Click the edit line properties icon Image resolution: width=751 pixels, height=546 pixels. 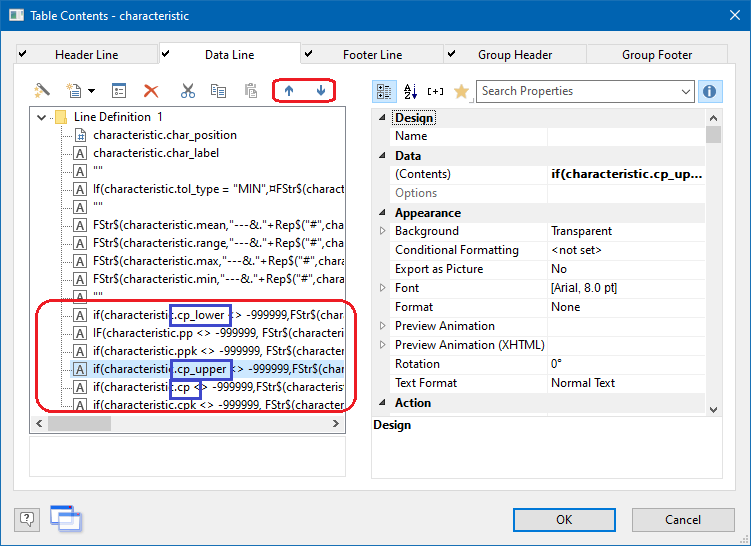point(119,91)
